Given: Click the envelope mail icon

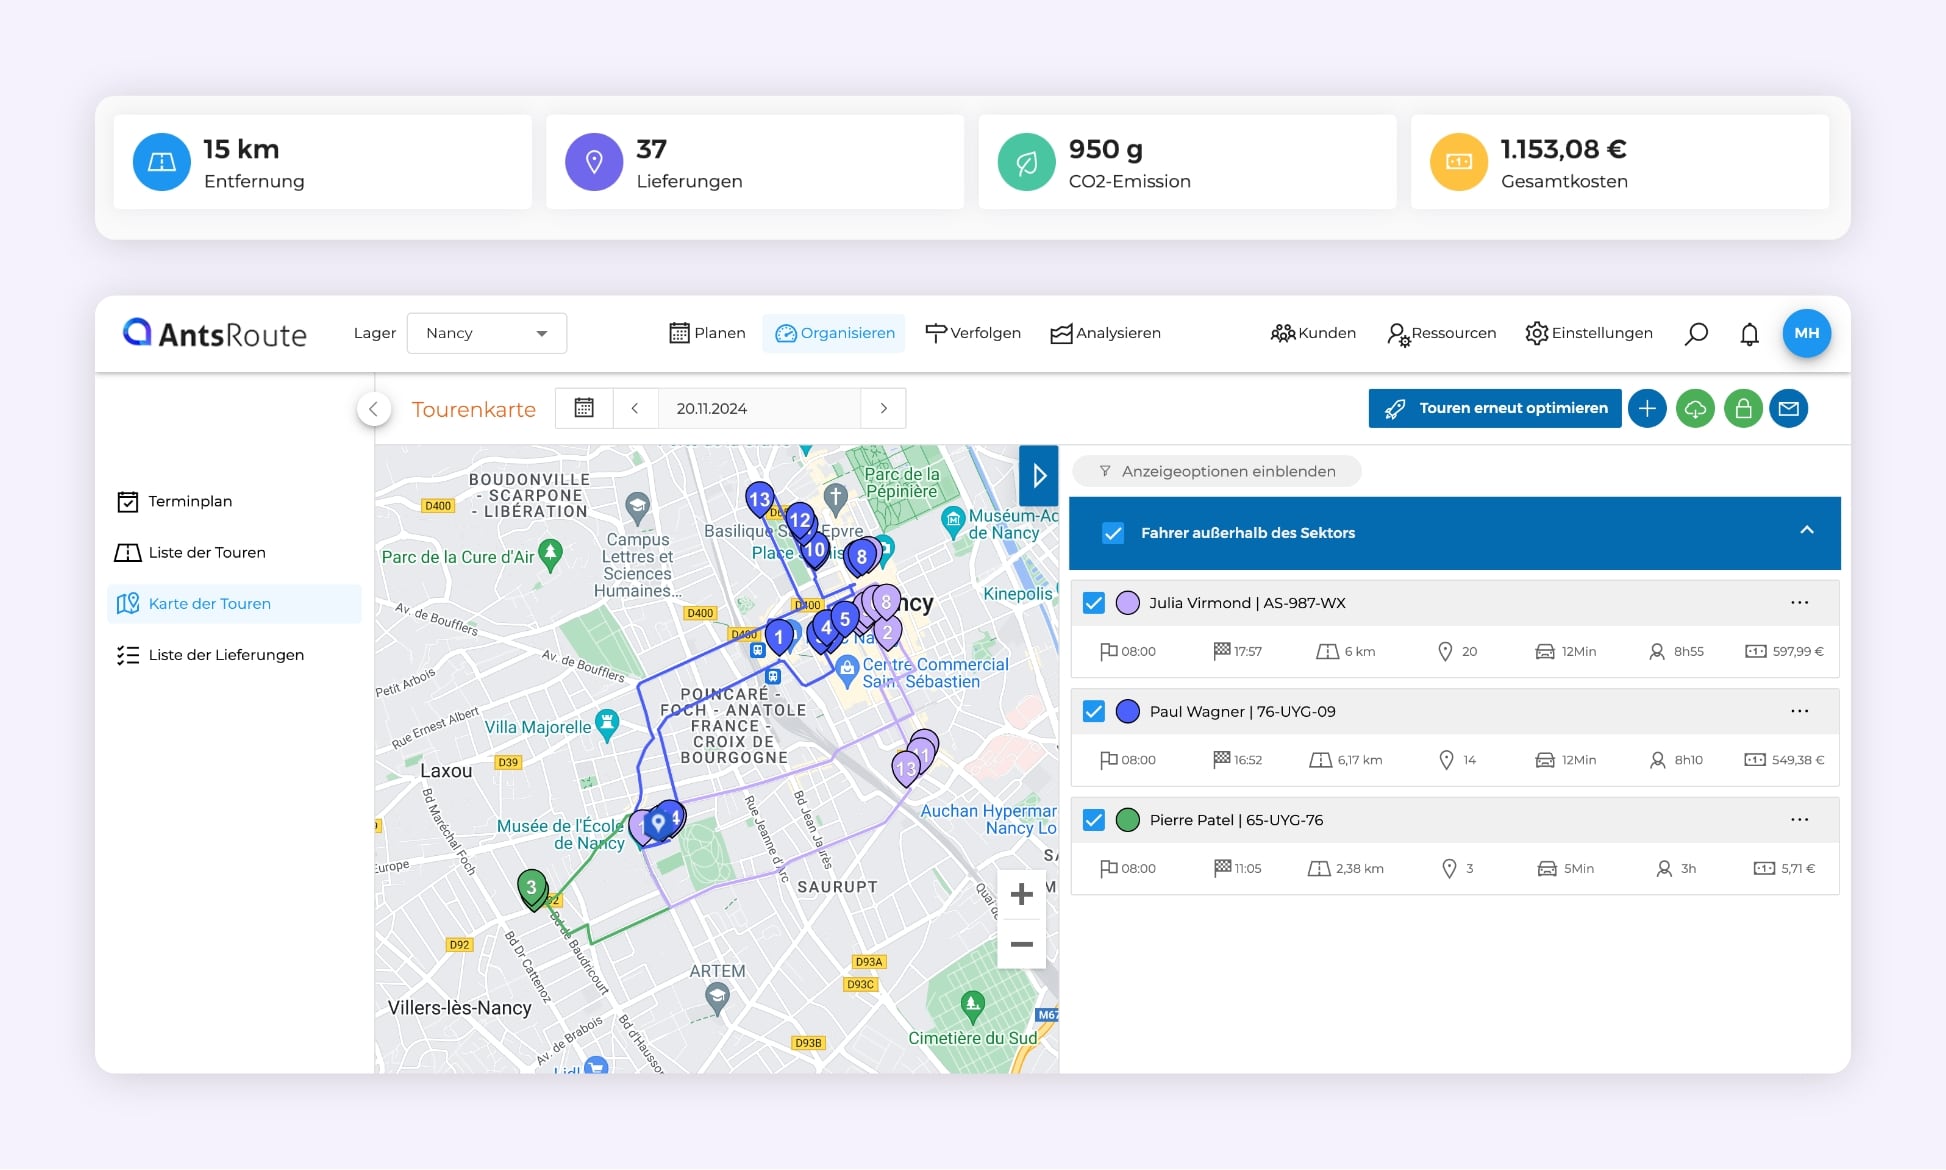Looking at the screenshot, I should point(1789,408).
